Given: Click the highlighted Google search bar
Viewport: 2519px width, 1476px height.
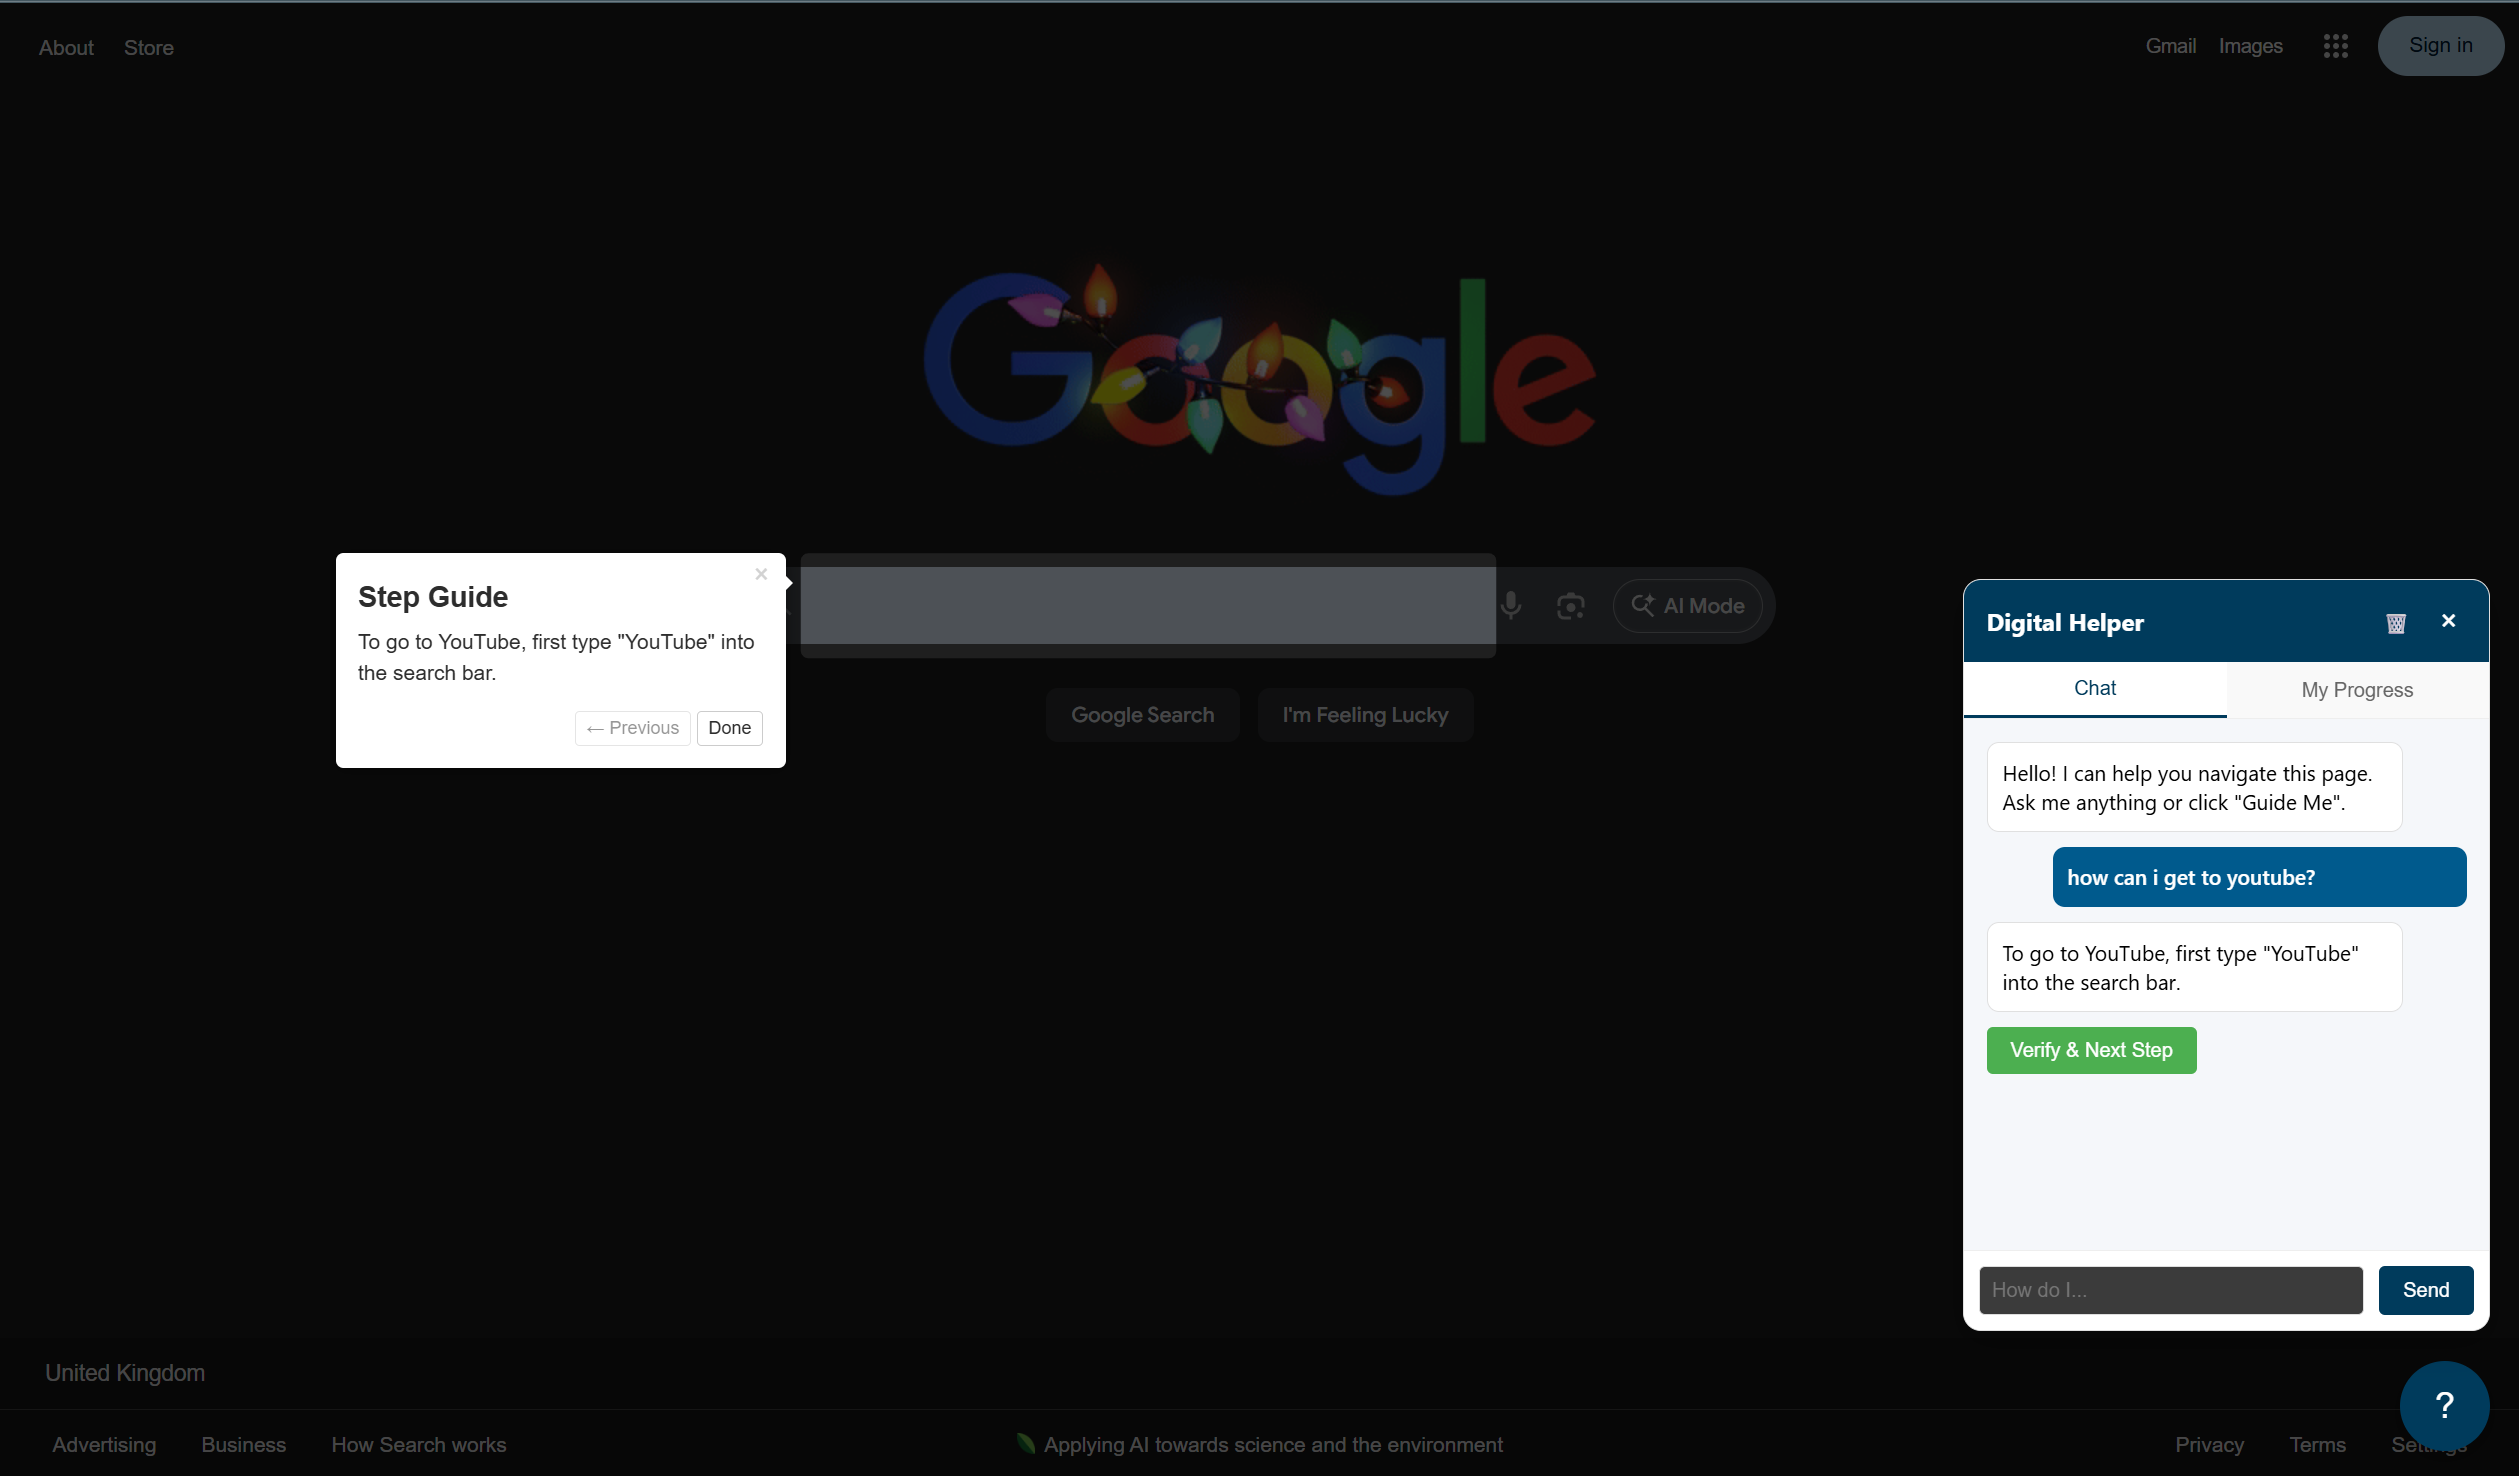Looking at the screenshot, I should 1147,605.
